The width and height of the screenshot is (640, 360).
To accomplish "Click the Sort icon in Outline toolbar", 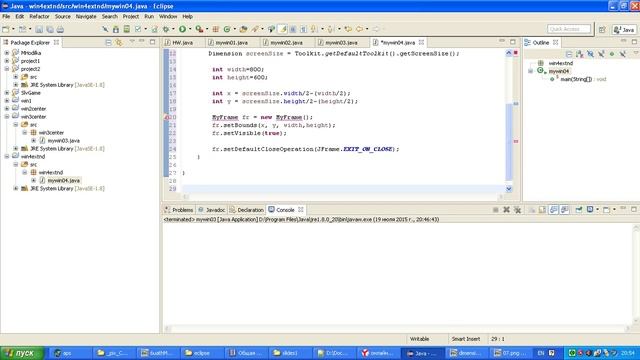I will (580, 54).
